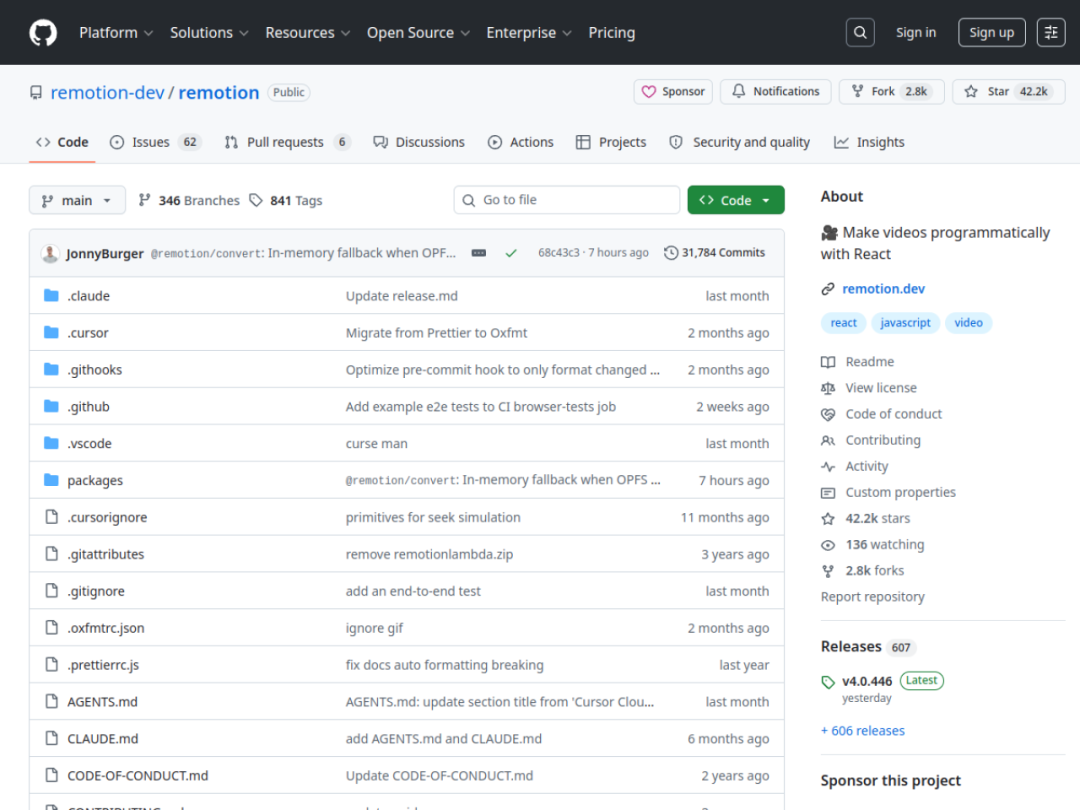The image size is (1080, 810).
Task: Click the Activity pulse icon
Action: 828,466
